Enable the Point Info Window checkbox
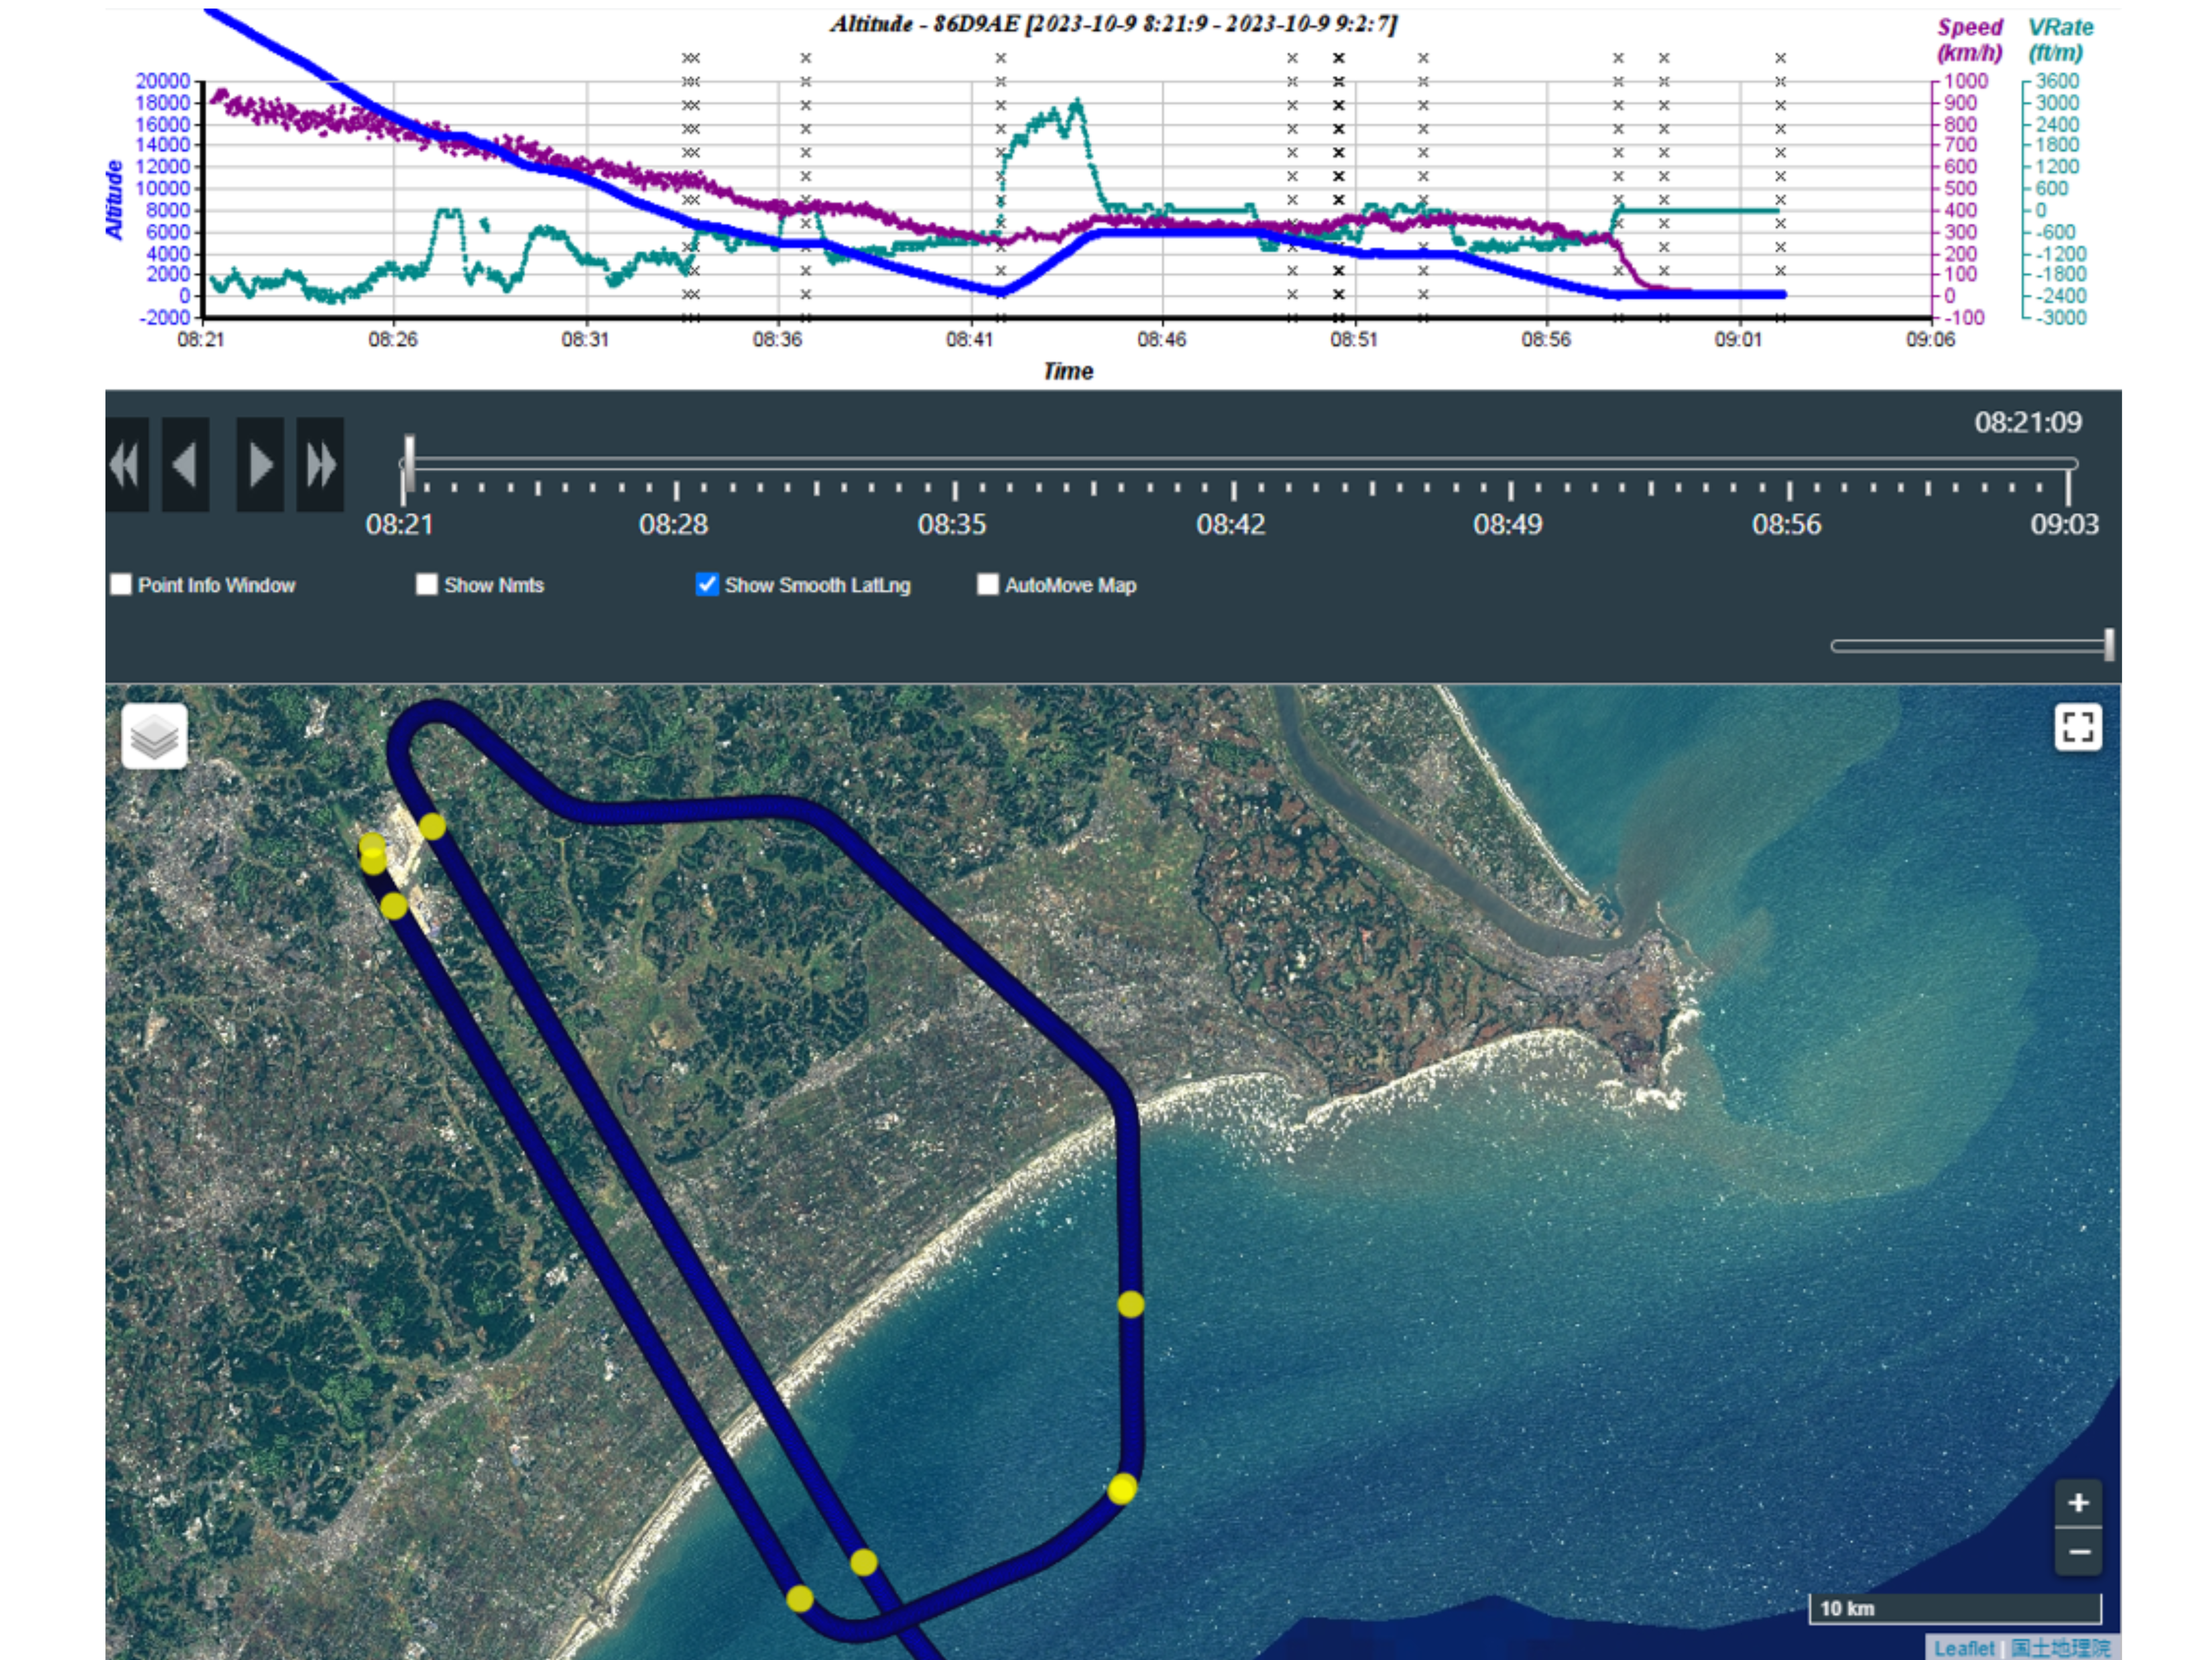This screenshot has height=1660, width=2212. click(x=121, y=585)
